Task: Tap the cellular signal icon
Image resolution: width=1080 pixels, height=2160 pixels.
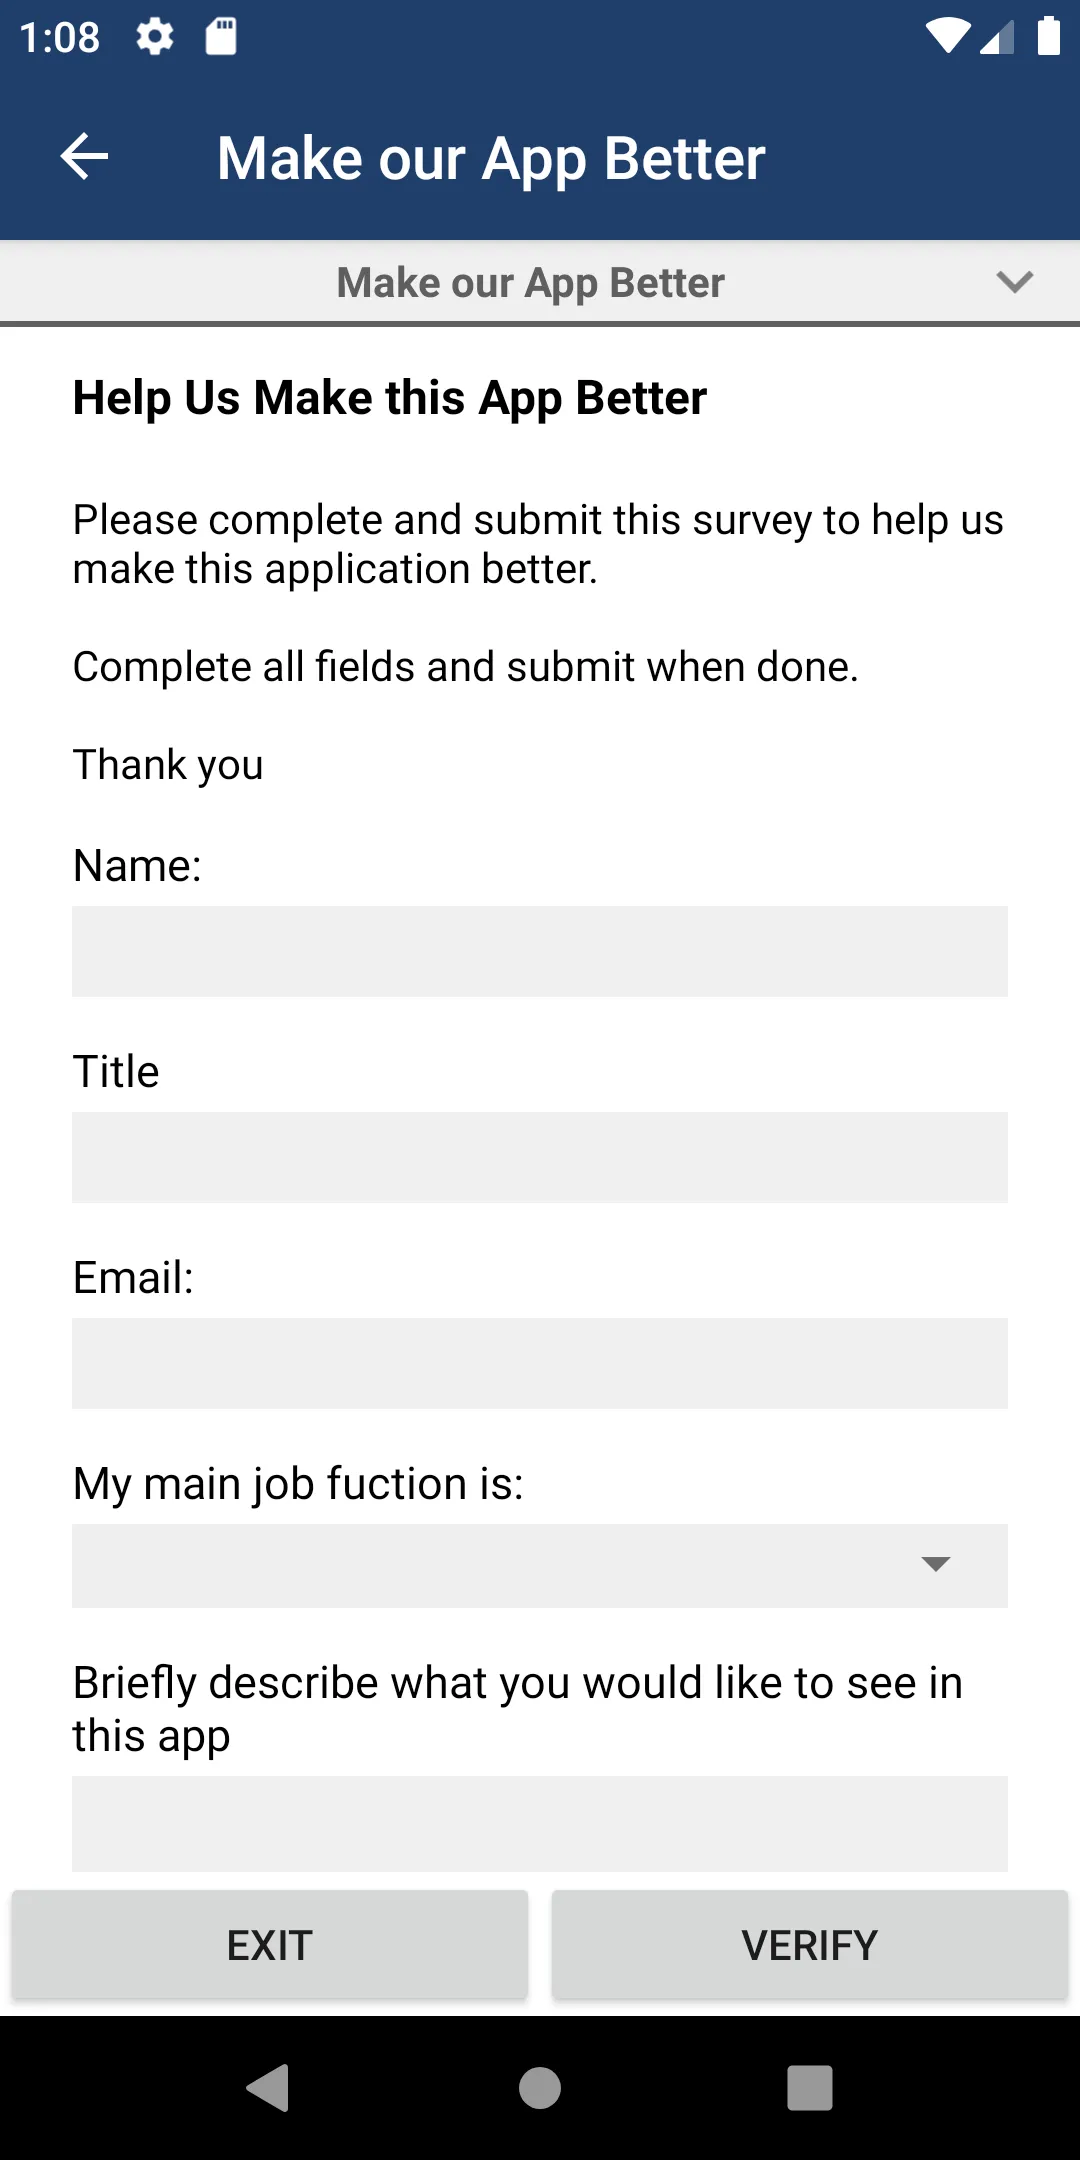Action: [x=997, y=37]
